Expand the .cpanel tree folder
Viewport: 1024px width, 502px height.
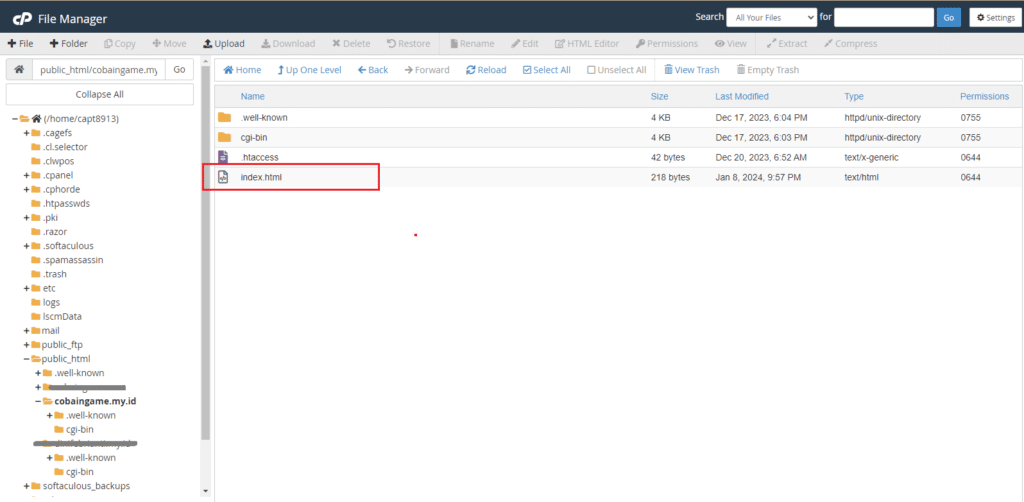(x=27, y=176)
